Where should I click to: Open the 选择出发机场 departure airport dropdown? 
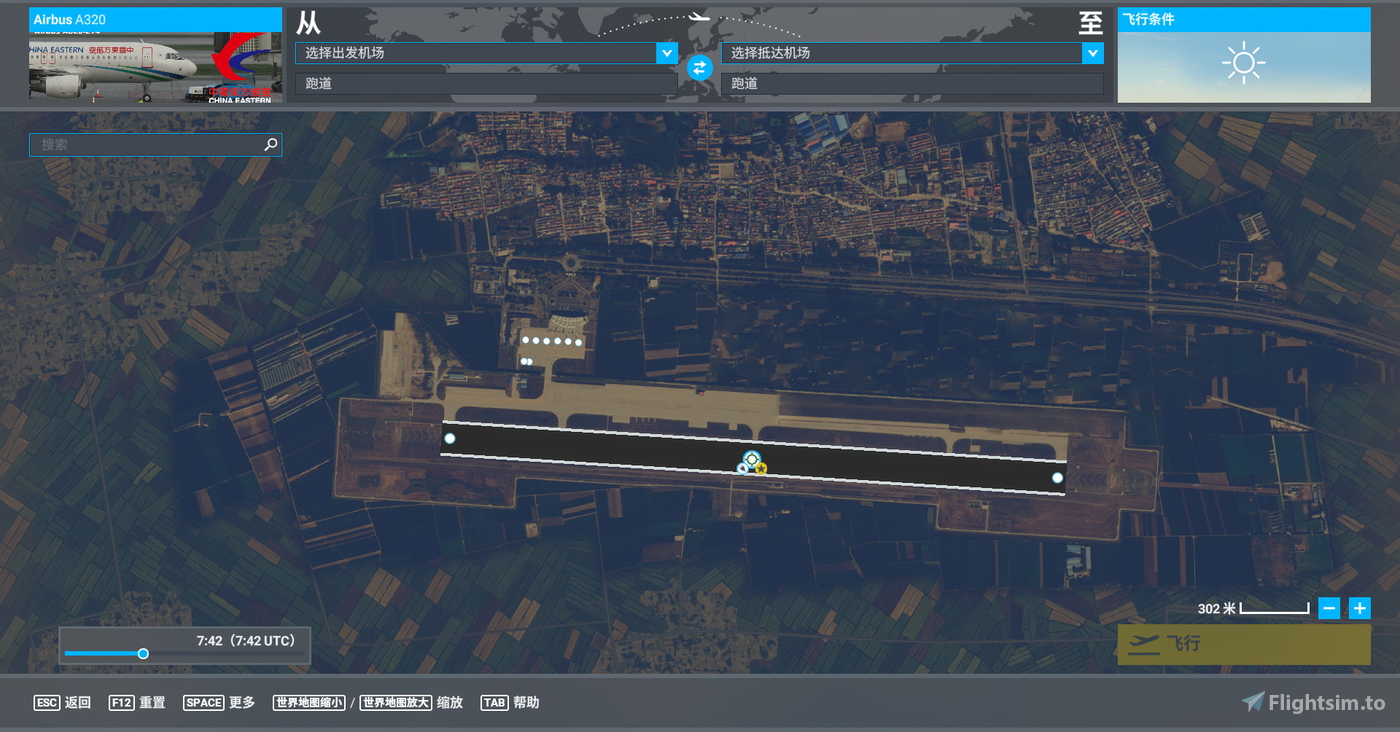pos(486,52)
